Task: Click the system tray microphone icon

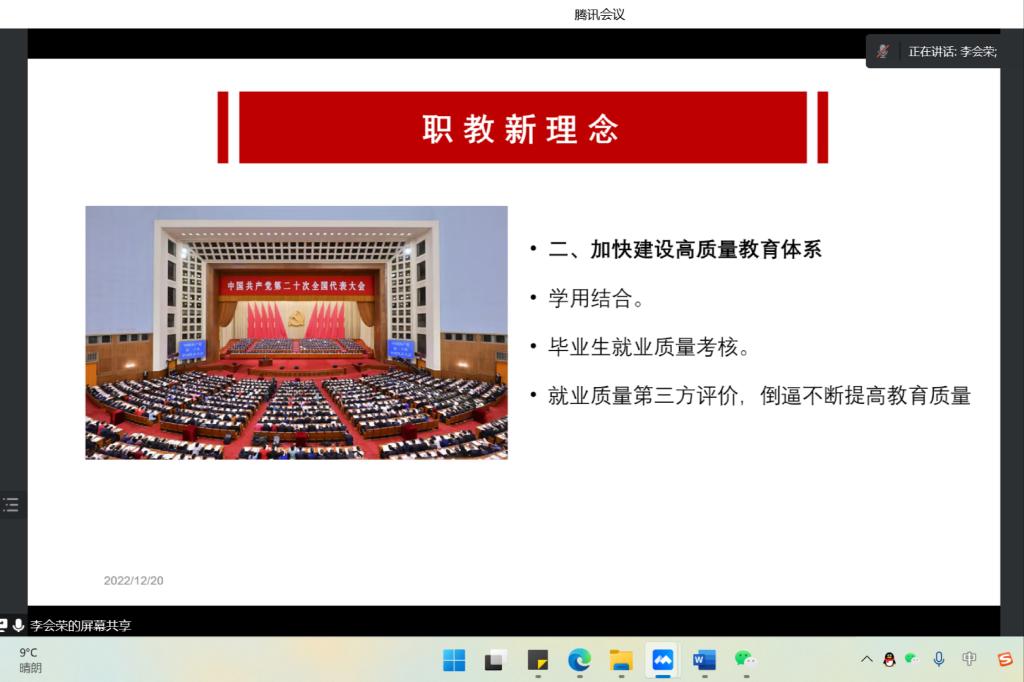Action: pos(938,659)
